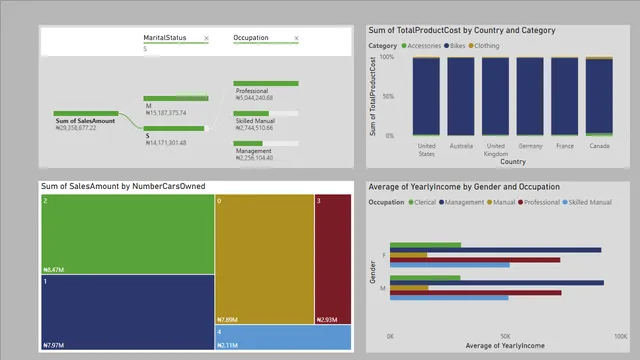Select treemap tile 0 worth ₦7.89M
Image resolution: width=640 pixels, height=360 pixels.
click(264, 259)
